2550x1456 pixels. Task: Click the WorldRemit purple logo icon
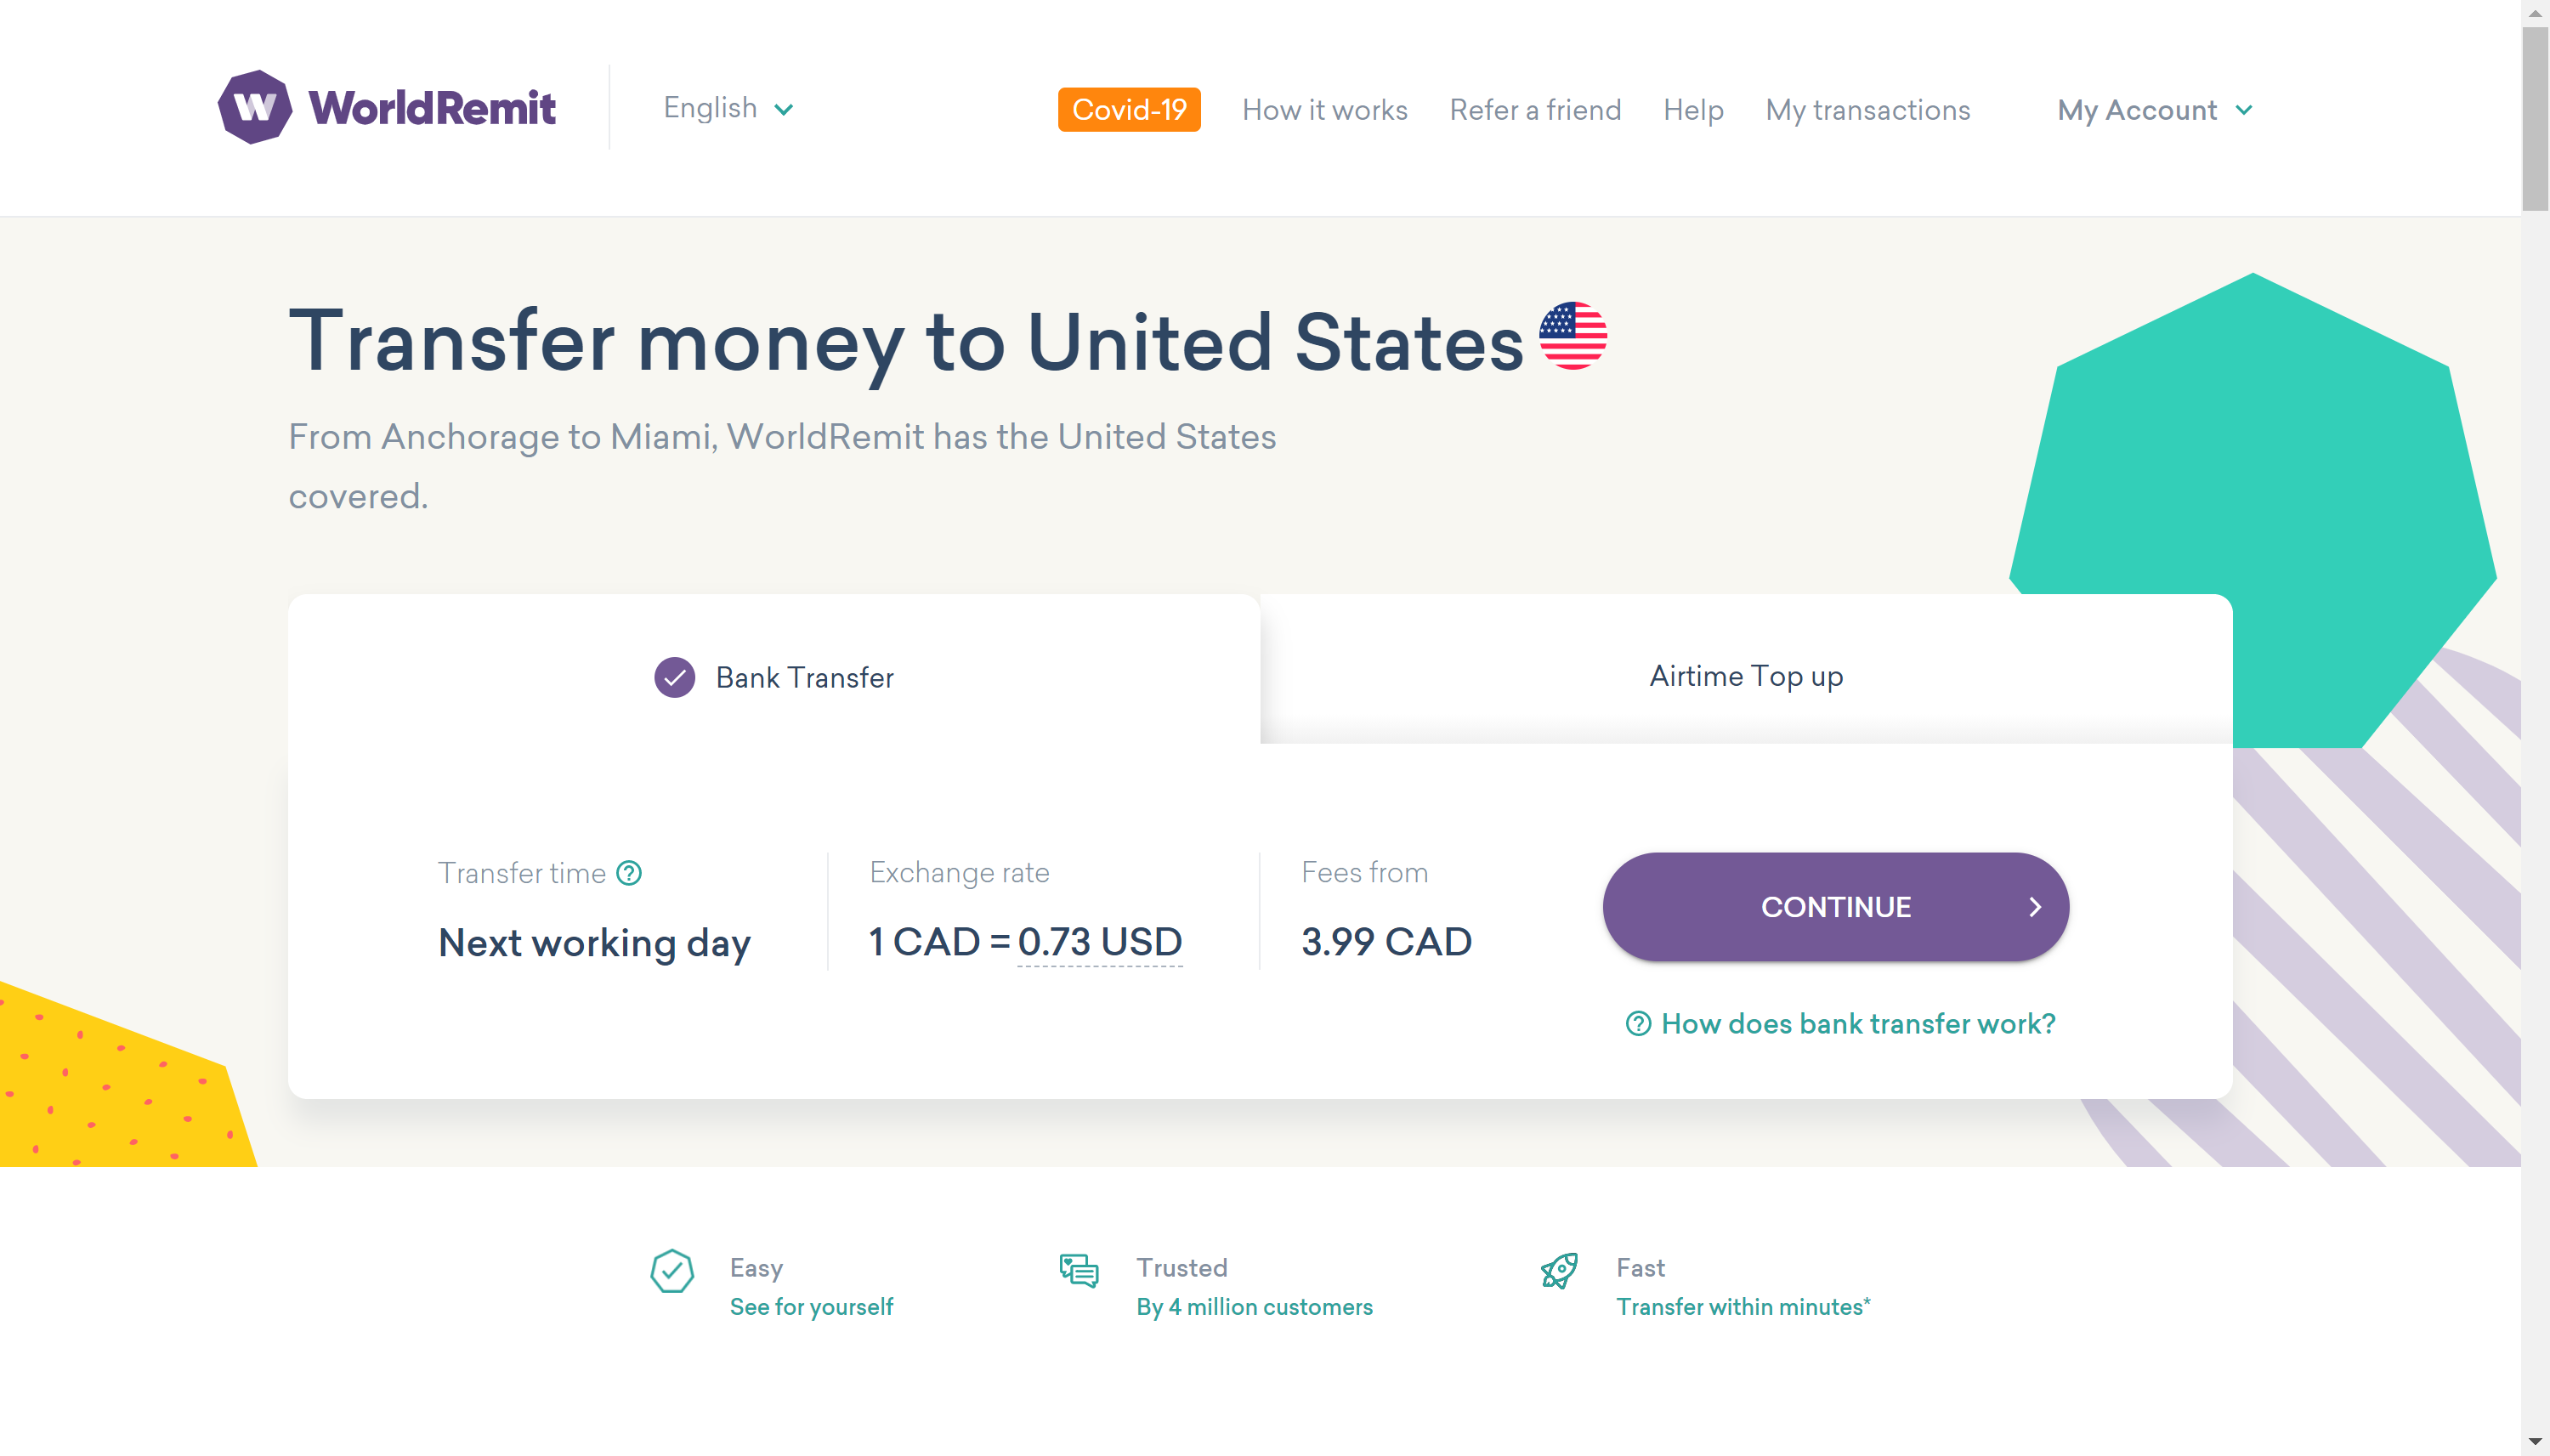pyautogui.click(x=255, y=107)
